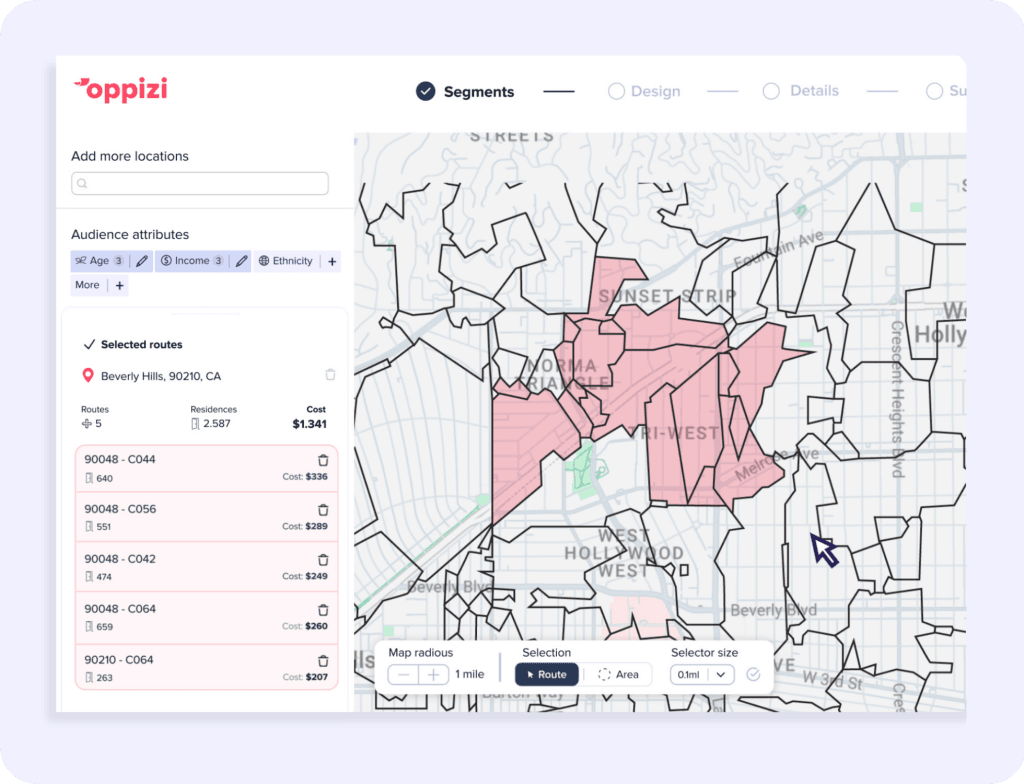
Task: Edit the Age attribute pencil icon
Action: coord(142,261)
